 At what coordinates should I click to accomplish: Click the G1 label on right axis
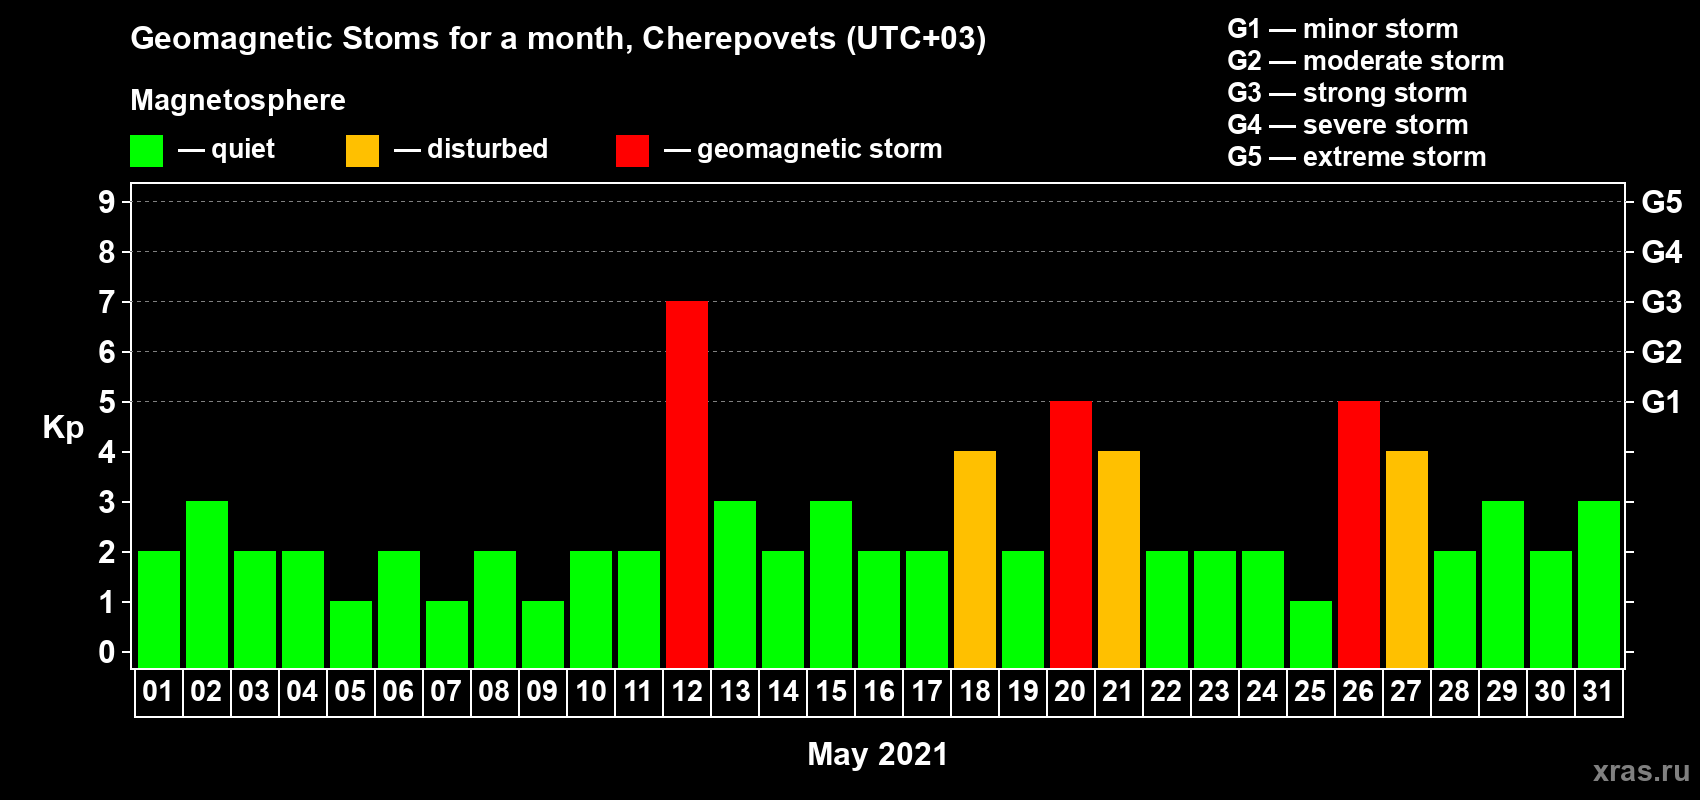tap(1662, 402)
